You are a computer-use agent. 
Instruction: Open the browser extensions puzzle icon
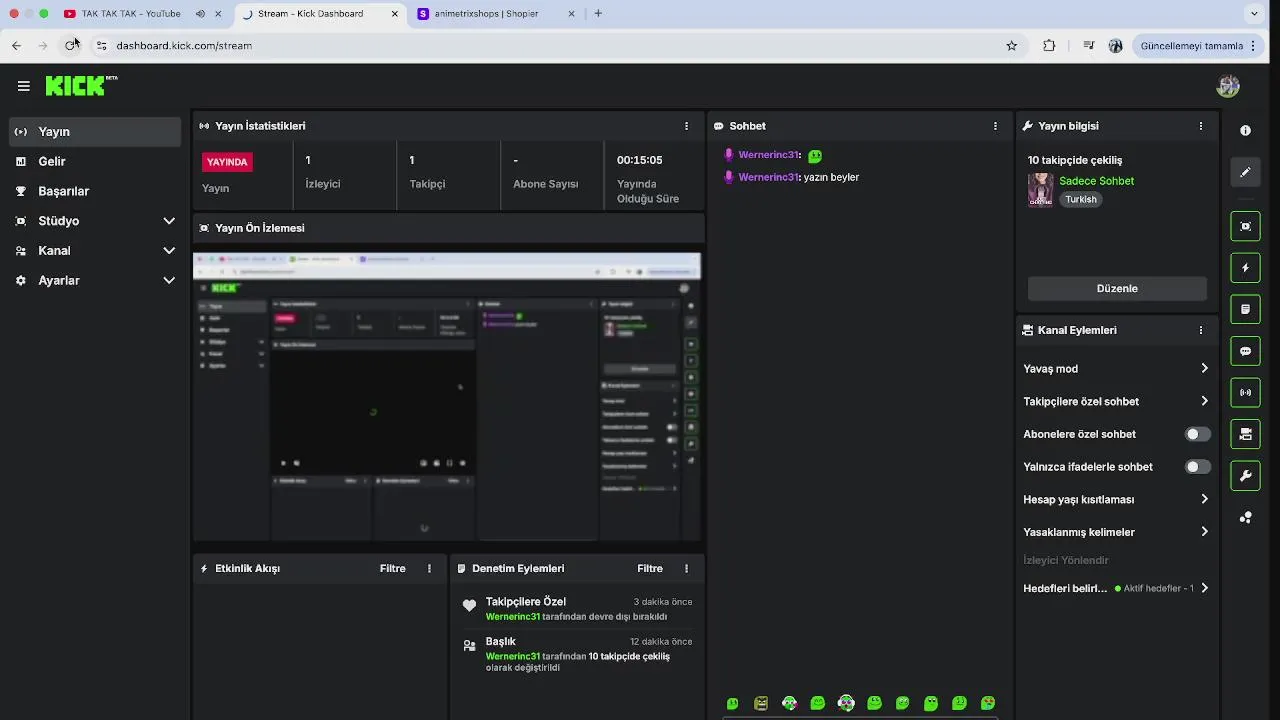coord(1049,45)
